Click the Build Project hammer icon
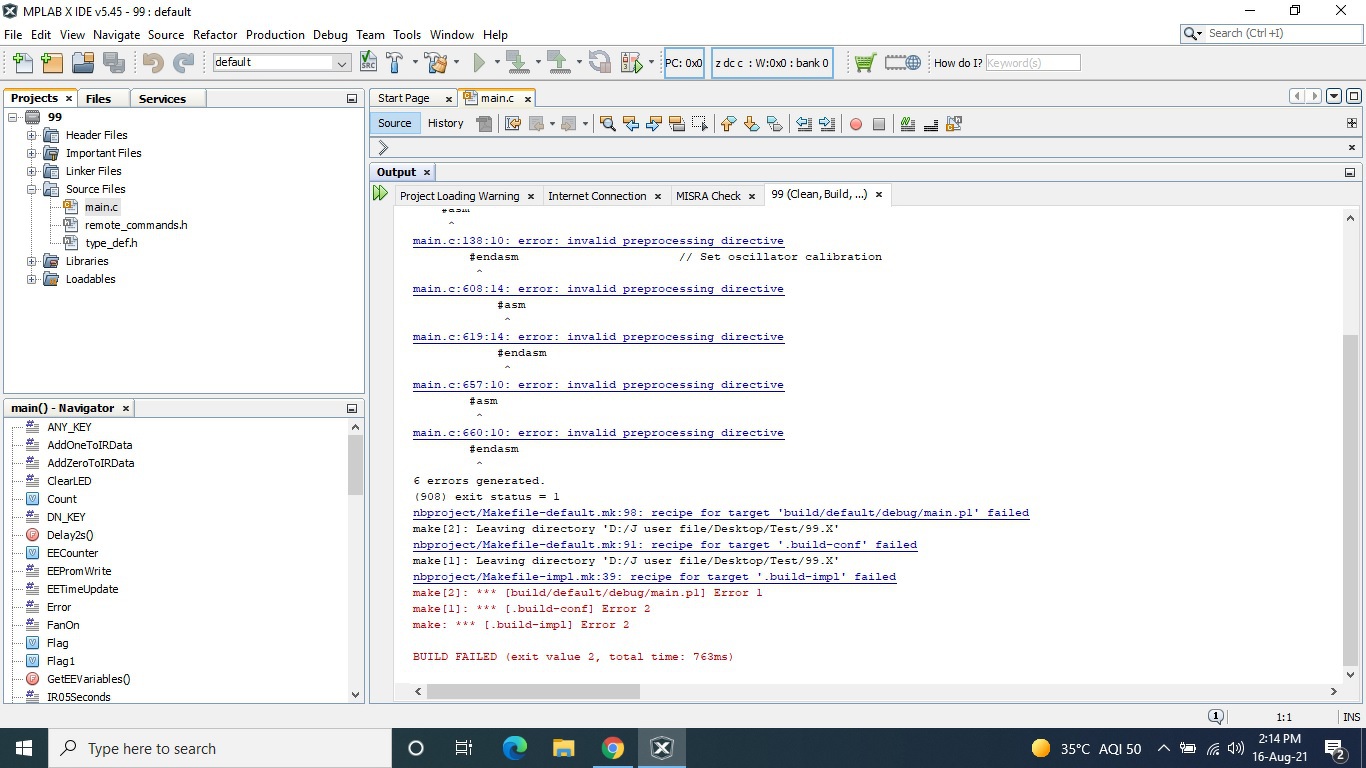Image resolution: width=1366 pixels, height=768 pixels. (393, 63)
